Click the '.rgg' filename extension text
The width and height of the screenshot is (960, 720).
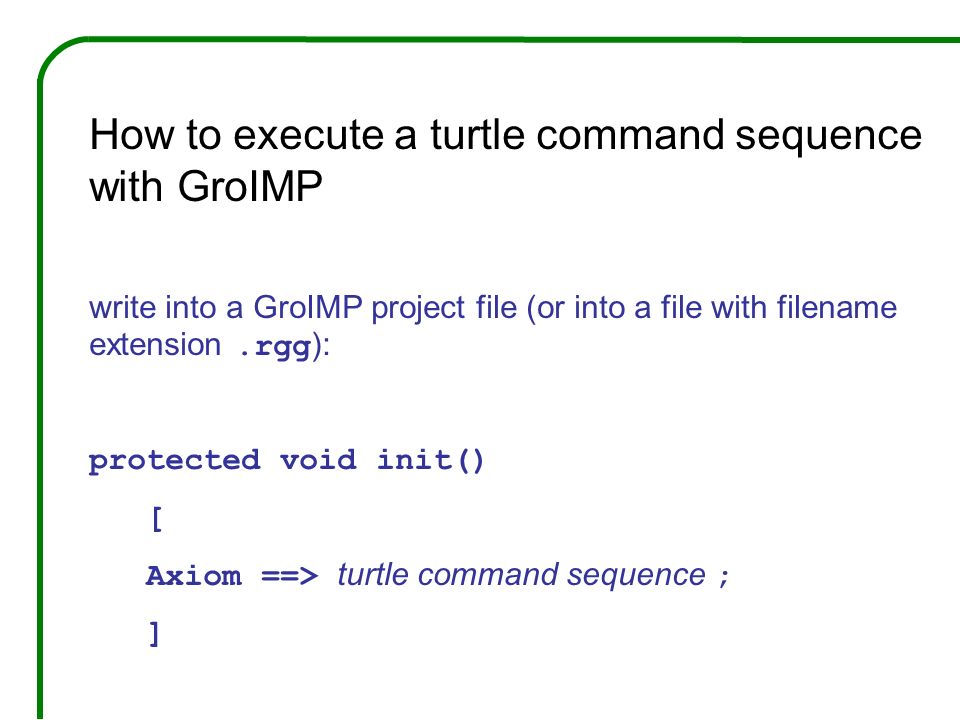pyautogui.click(x=275, y=347)
